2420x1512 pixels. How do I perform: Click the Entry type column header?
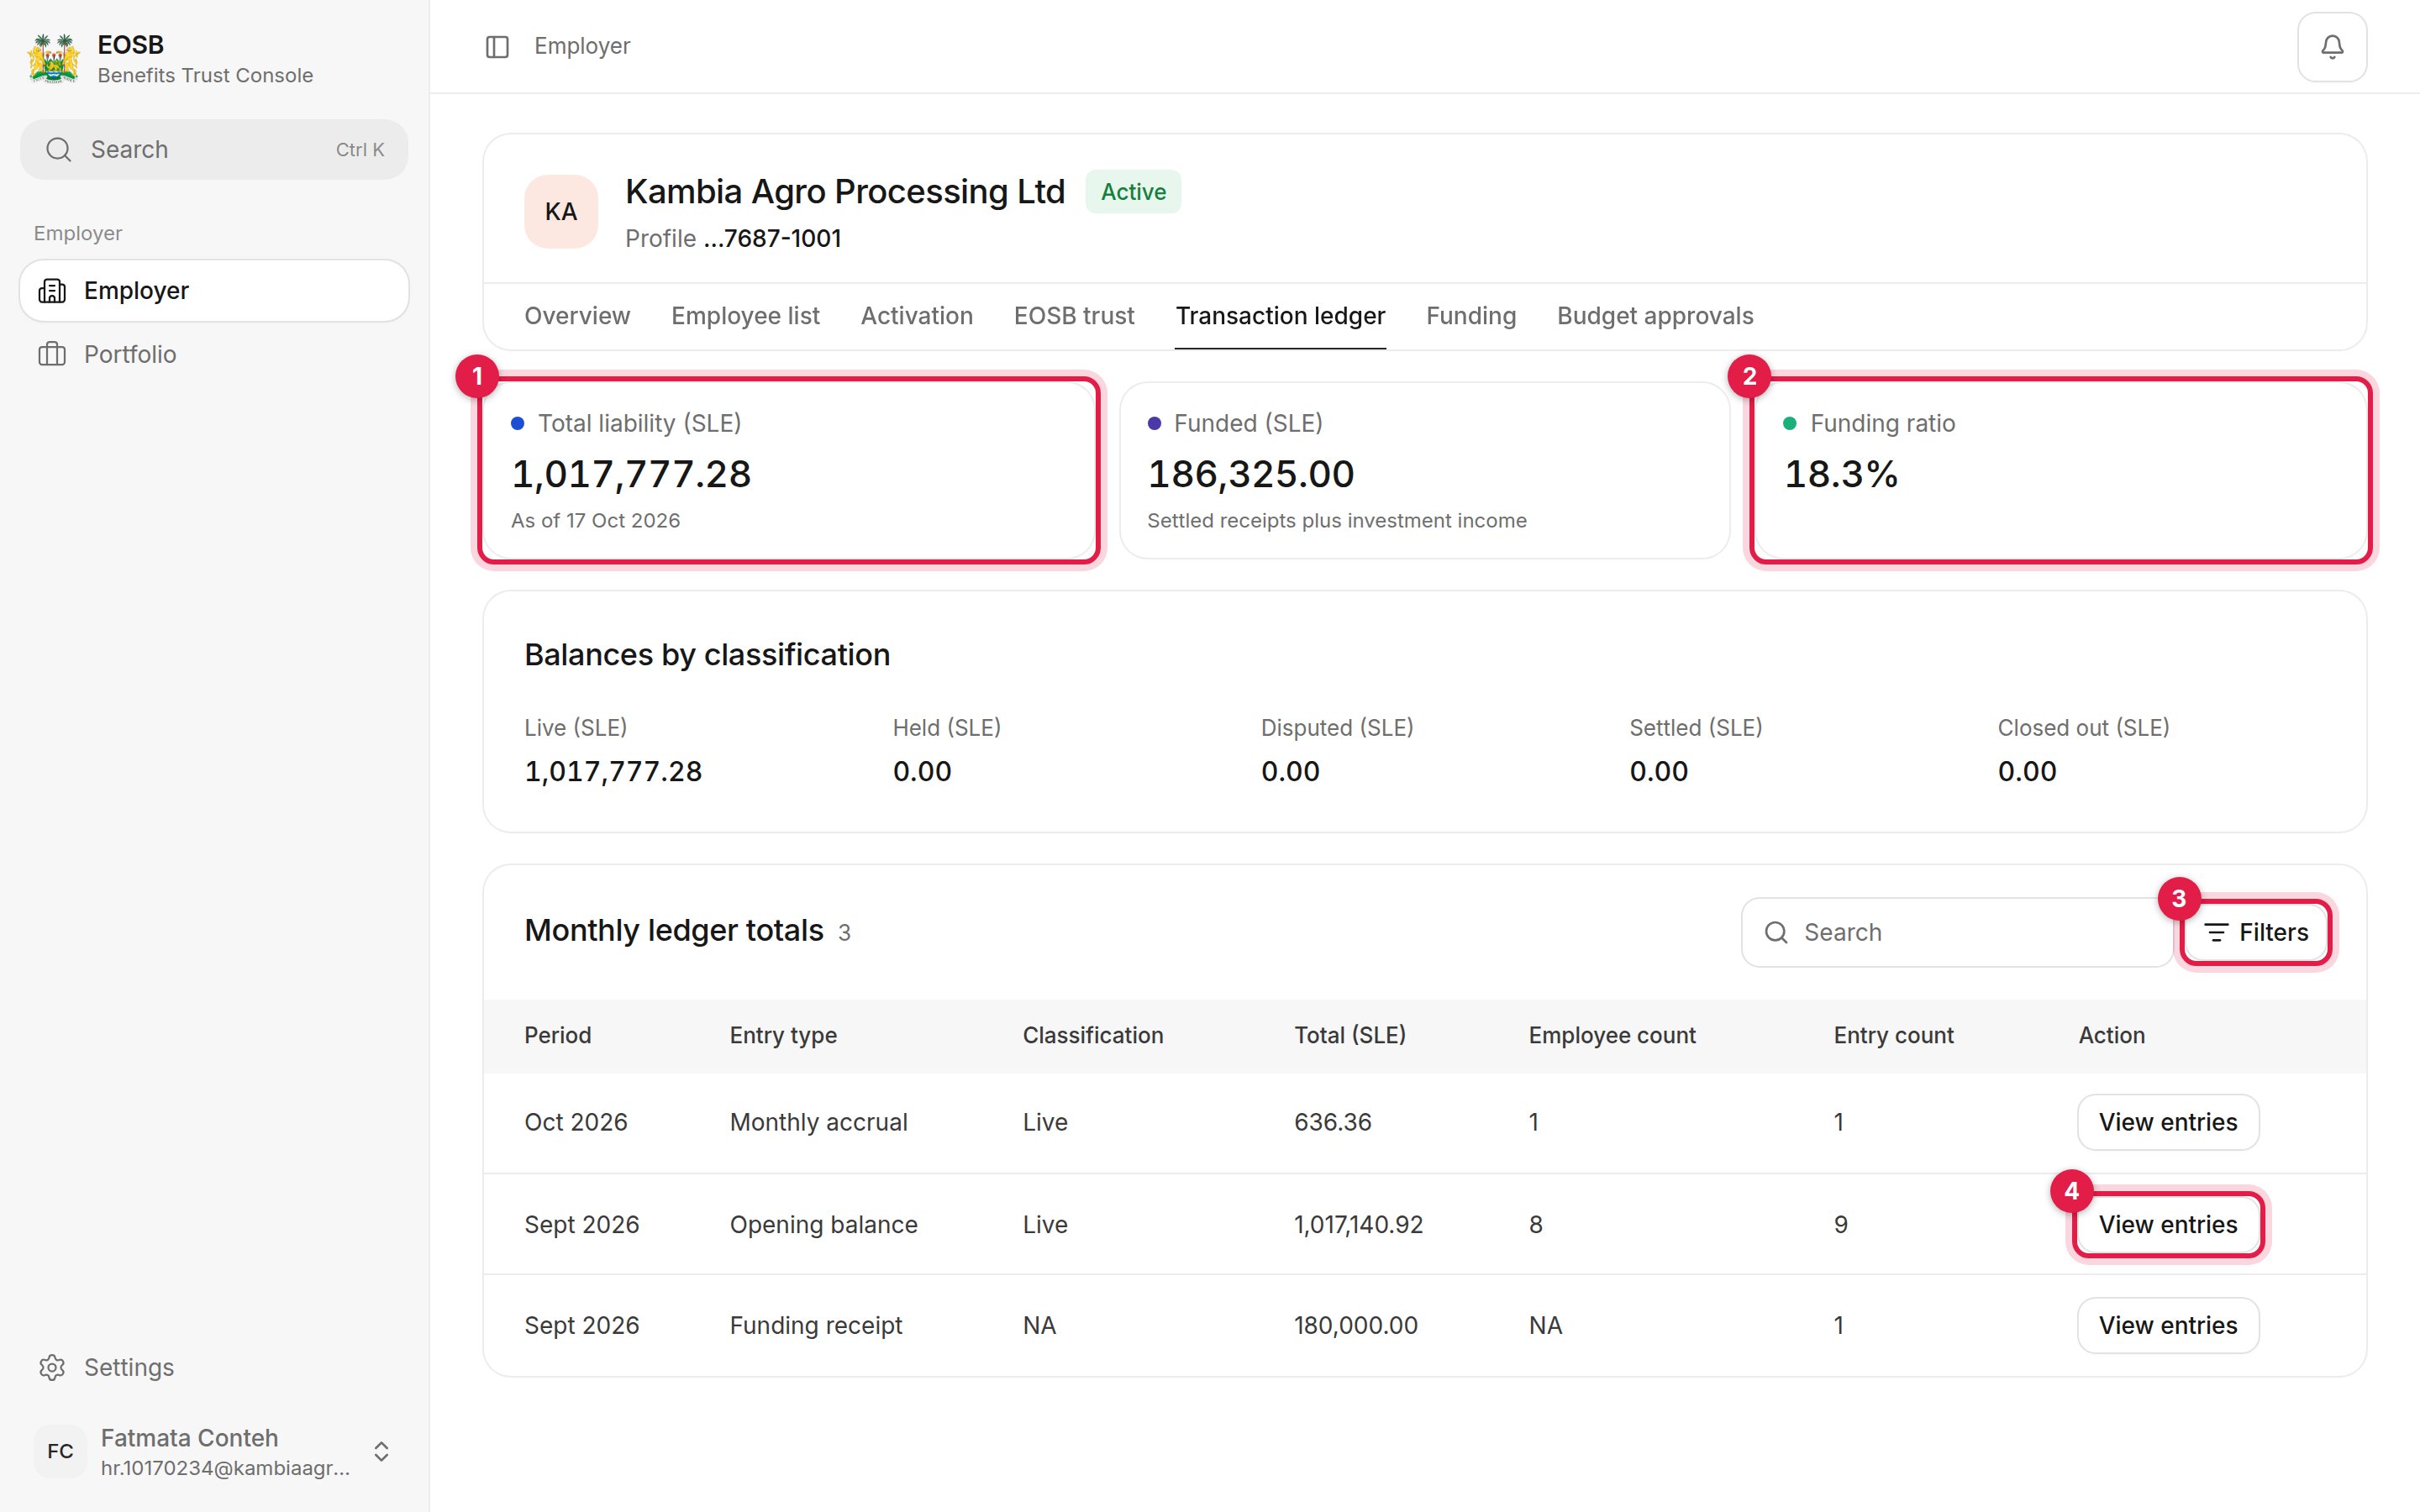[x=783, y=1035]
